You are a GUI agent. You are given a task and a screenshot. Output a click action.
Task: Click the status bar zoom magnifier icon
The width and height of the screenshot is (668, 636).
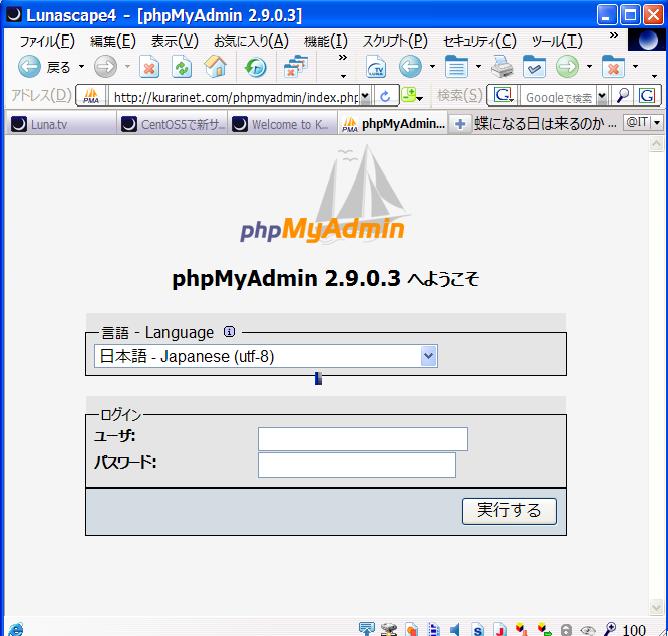[610, 629]
